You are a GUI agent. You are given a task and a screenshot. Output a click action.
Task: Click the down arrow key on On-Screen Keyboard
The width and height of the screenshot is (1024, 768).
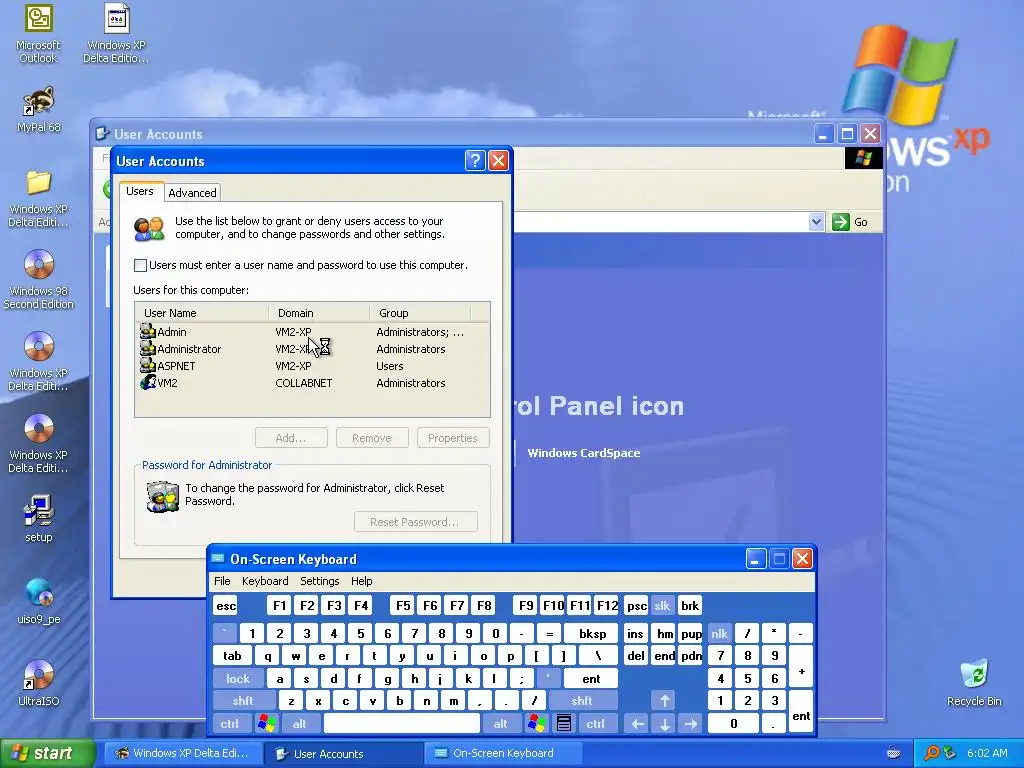(664, 724)
